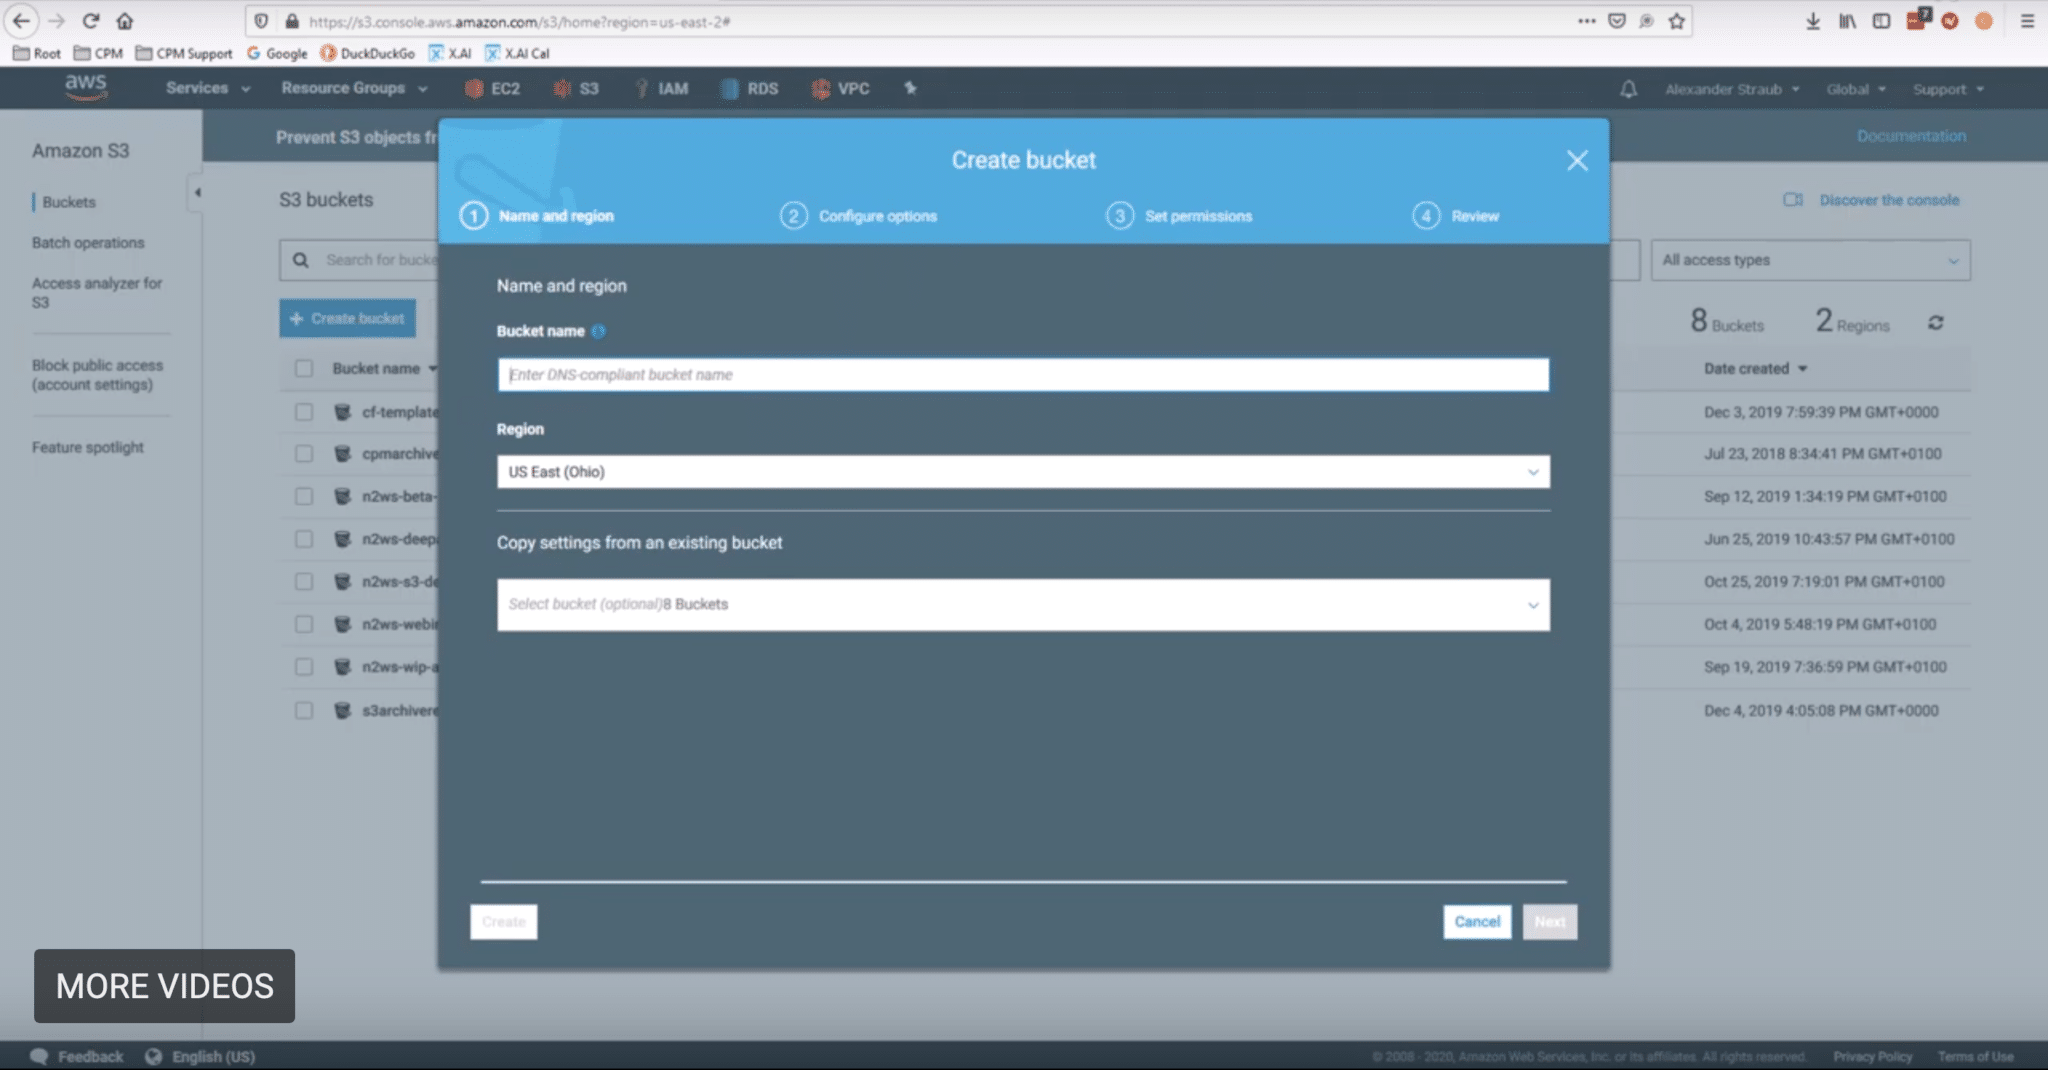Open the Global region menu

[1856, 89]
